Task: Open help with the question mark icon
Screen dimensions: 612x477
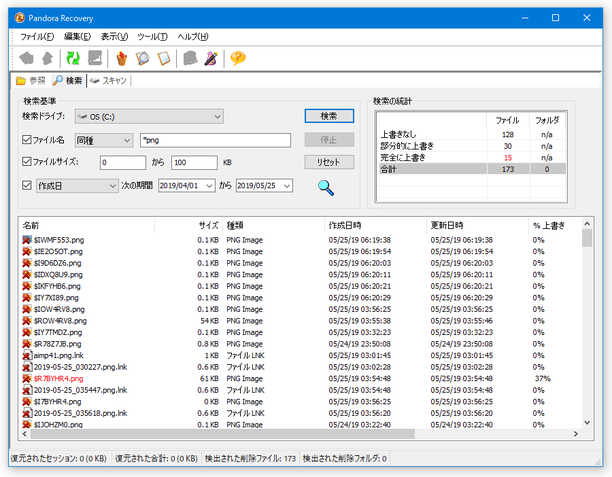Action: (238, 58)
